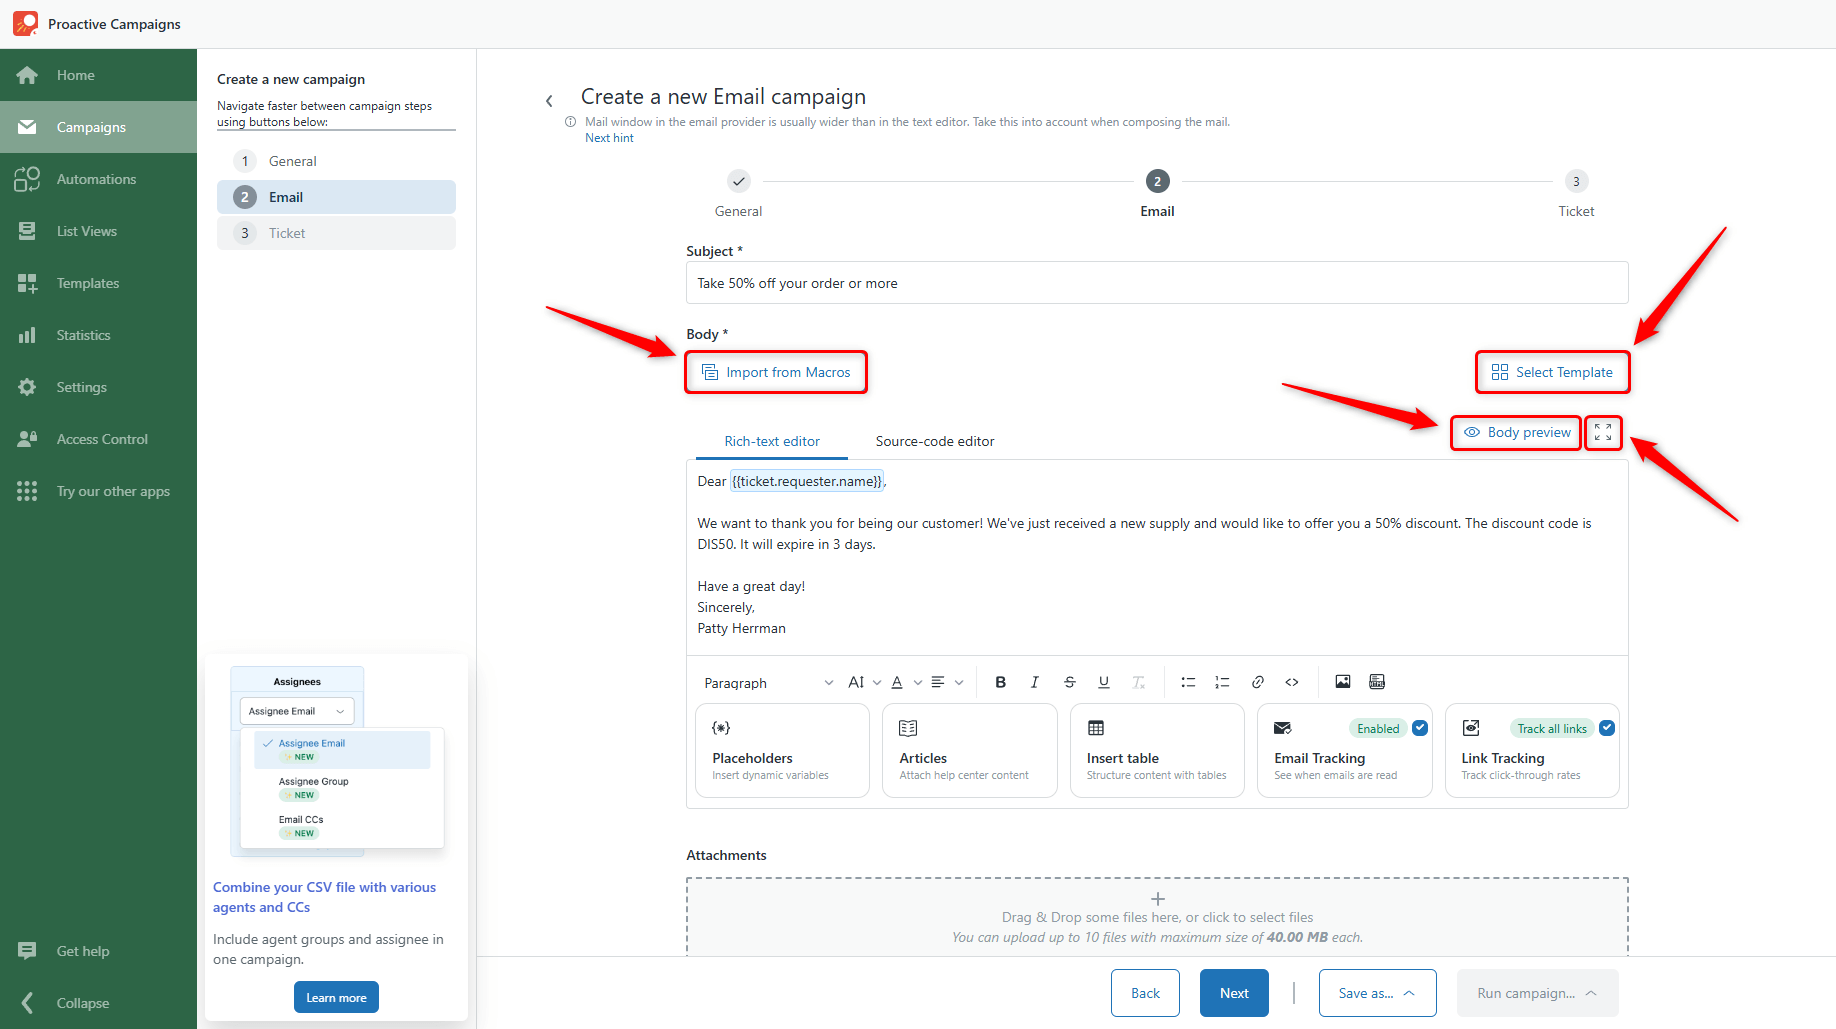Screen dimensions: 1836x1029
Task: Open the Paragraph style dropdown
Action: pyautogui.click(x=768, y=683)
